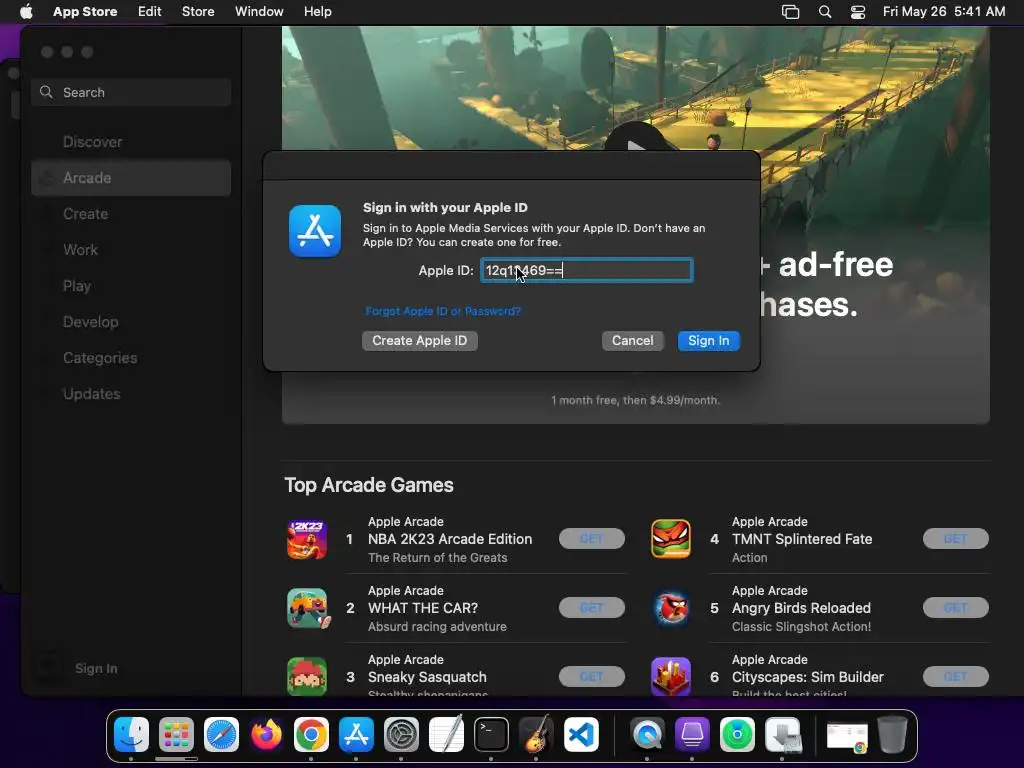Open Trash from the Dock
The height and width of the screenshot is (768, 1024).
pyautogui.click(x=892, y=735)
